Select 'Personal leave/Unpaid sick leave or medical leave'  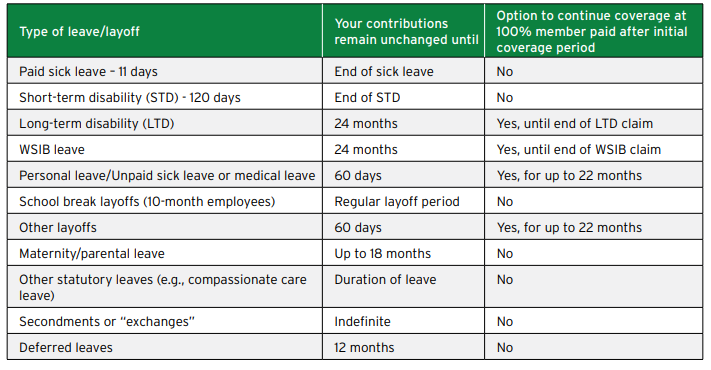[165, 175]
